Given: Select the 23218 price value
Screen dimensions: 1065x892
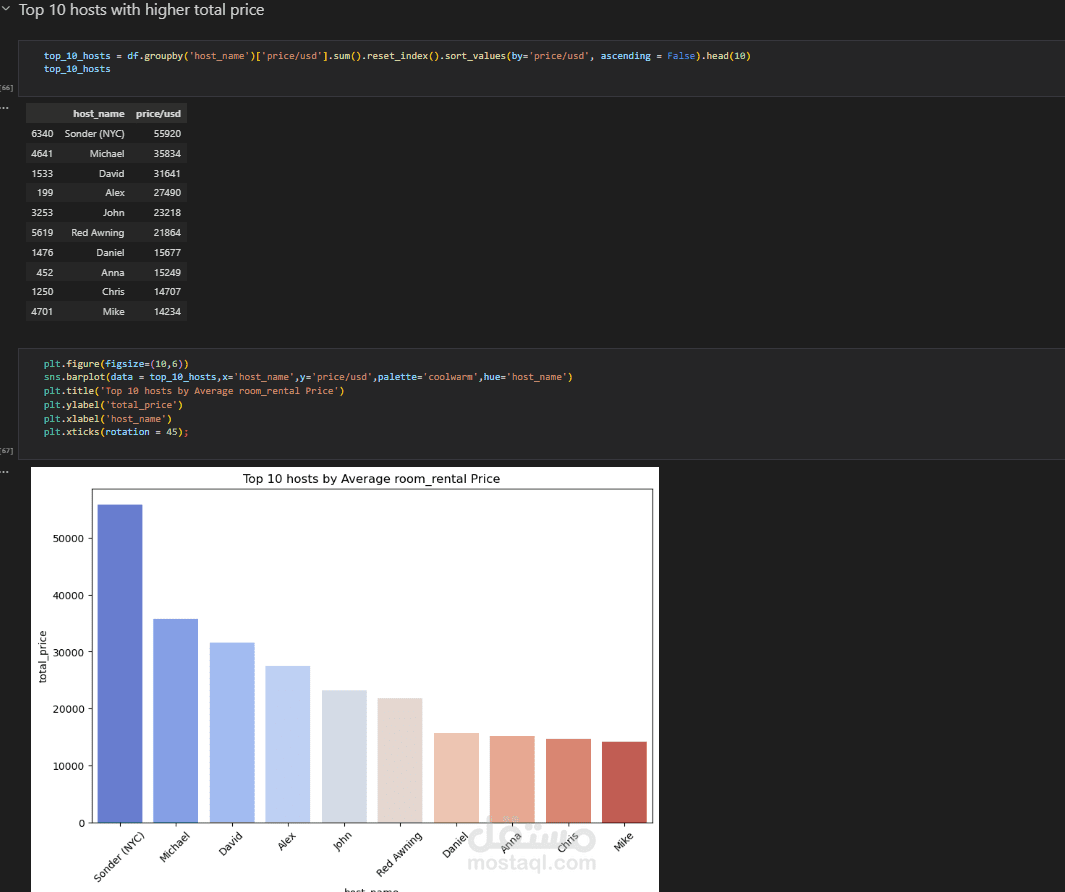Looking at the screenshot, I should click(x=167, y=213).
